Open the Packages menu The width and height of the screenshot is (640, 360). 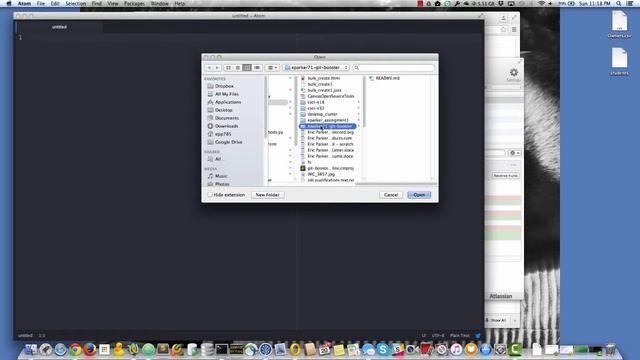134,4
